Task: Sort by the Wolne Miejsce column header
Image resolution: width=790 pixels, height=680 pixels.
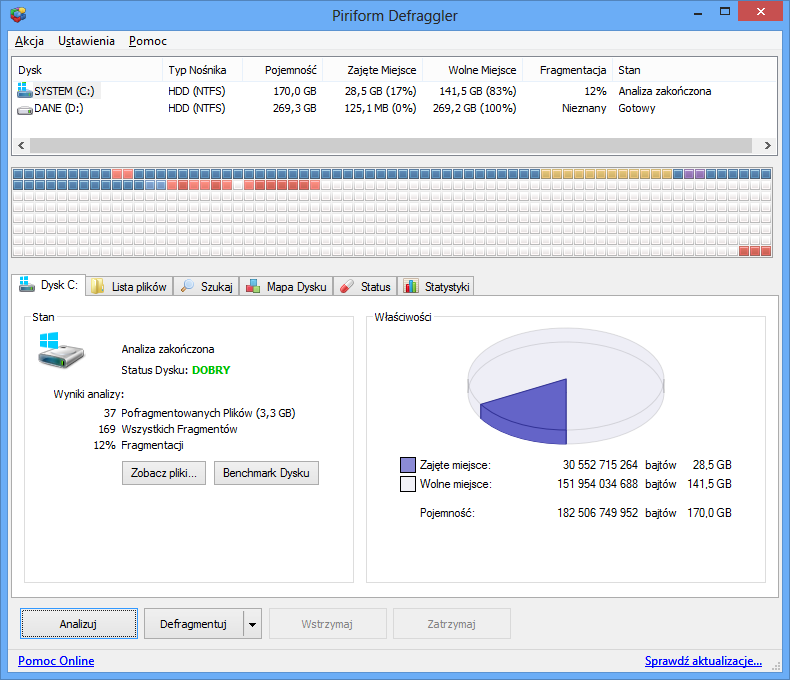Action: coord(473,70)
